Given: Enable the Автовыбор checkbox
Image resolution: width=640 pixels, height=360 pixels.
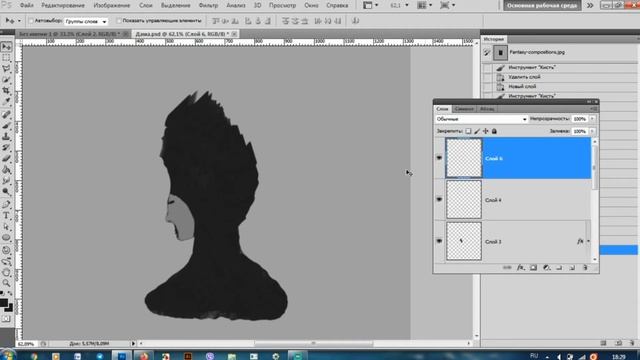Looking at the screenshot, I should coord(31,20).
